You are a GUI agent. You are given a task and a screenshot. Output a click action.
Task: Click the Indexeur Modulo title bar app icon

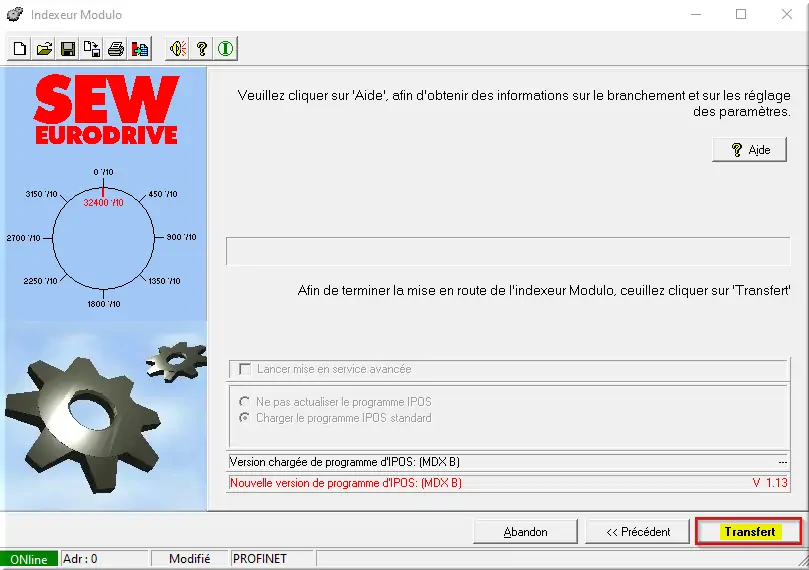tap(15, 14)
